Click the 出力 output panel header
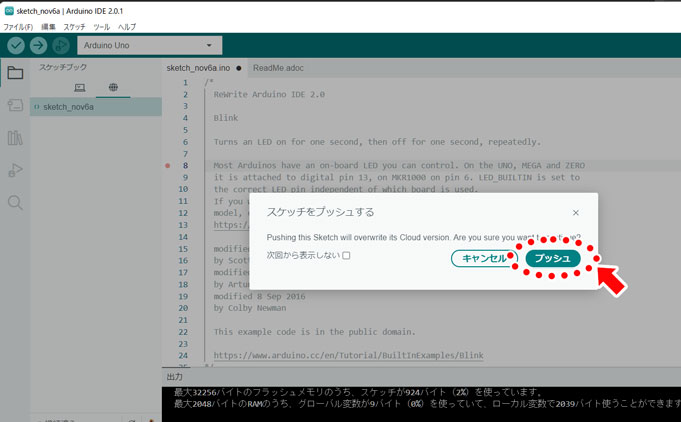Viewport: 681px width, 422px height. click(x=175, y=377)
